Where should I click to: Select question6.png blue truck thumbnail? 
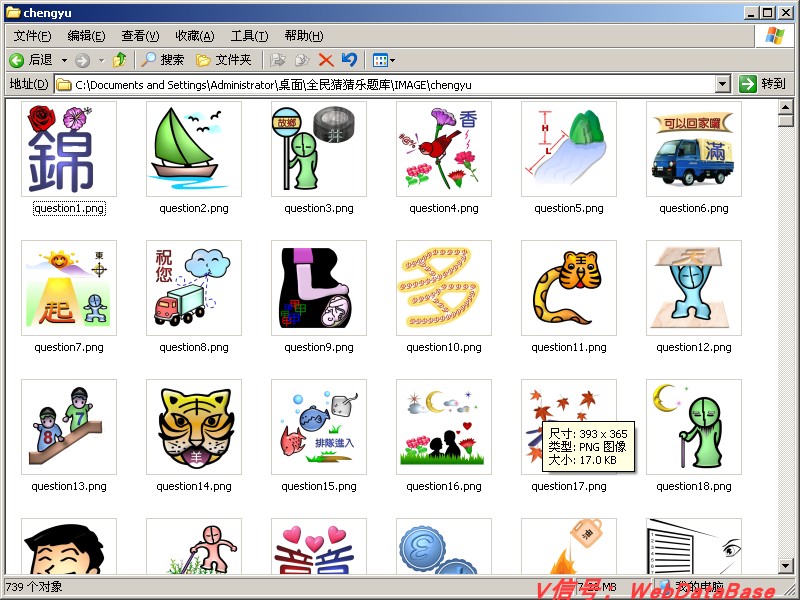[694, 148]
